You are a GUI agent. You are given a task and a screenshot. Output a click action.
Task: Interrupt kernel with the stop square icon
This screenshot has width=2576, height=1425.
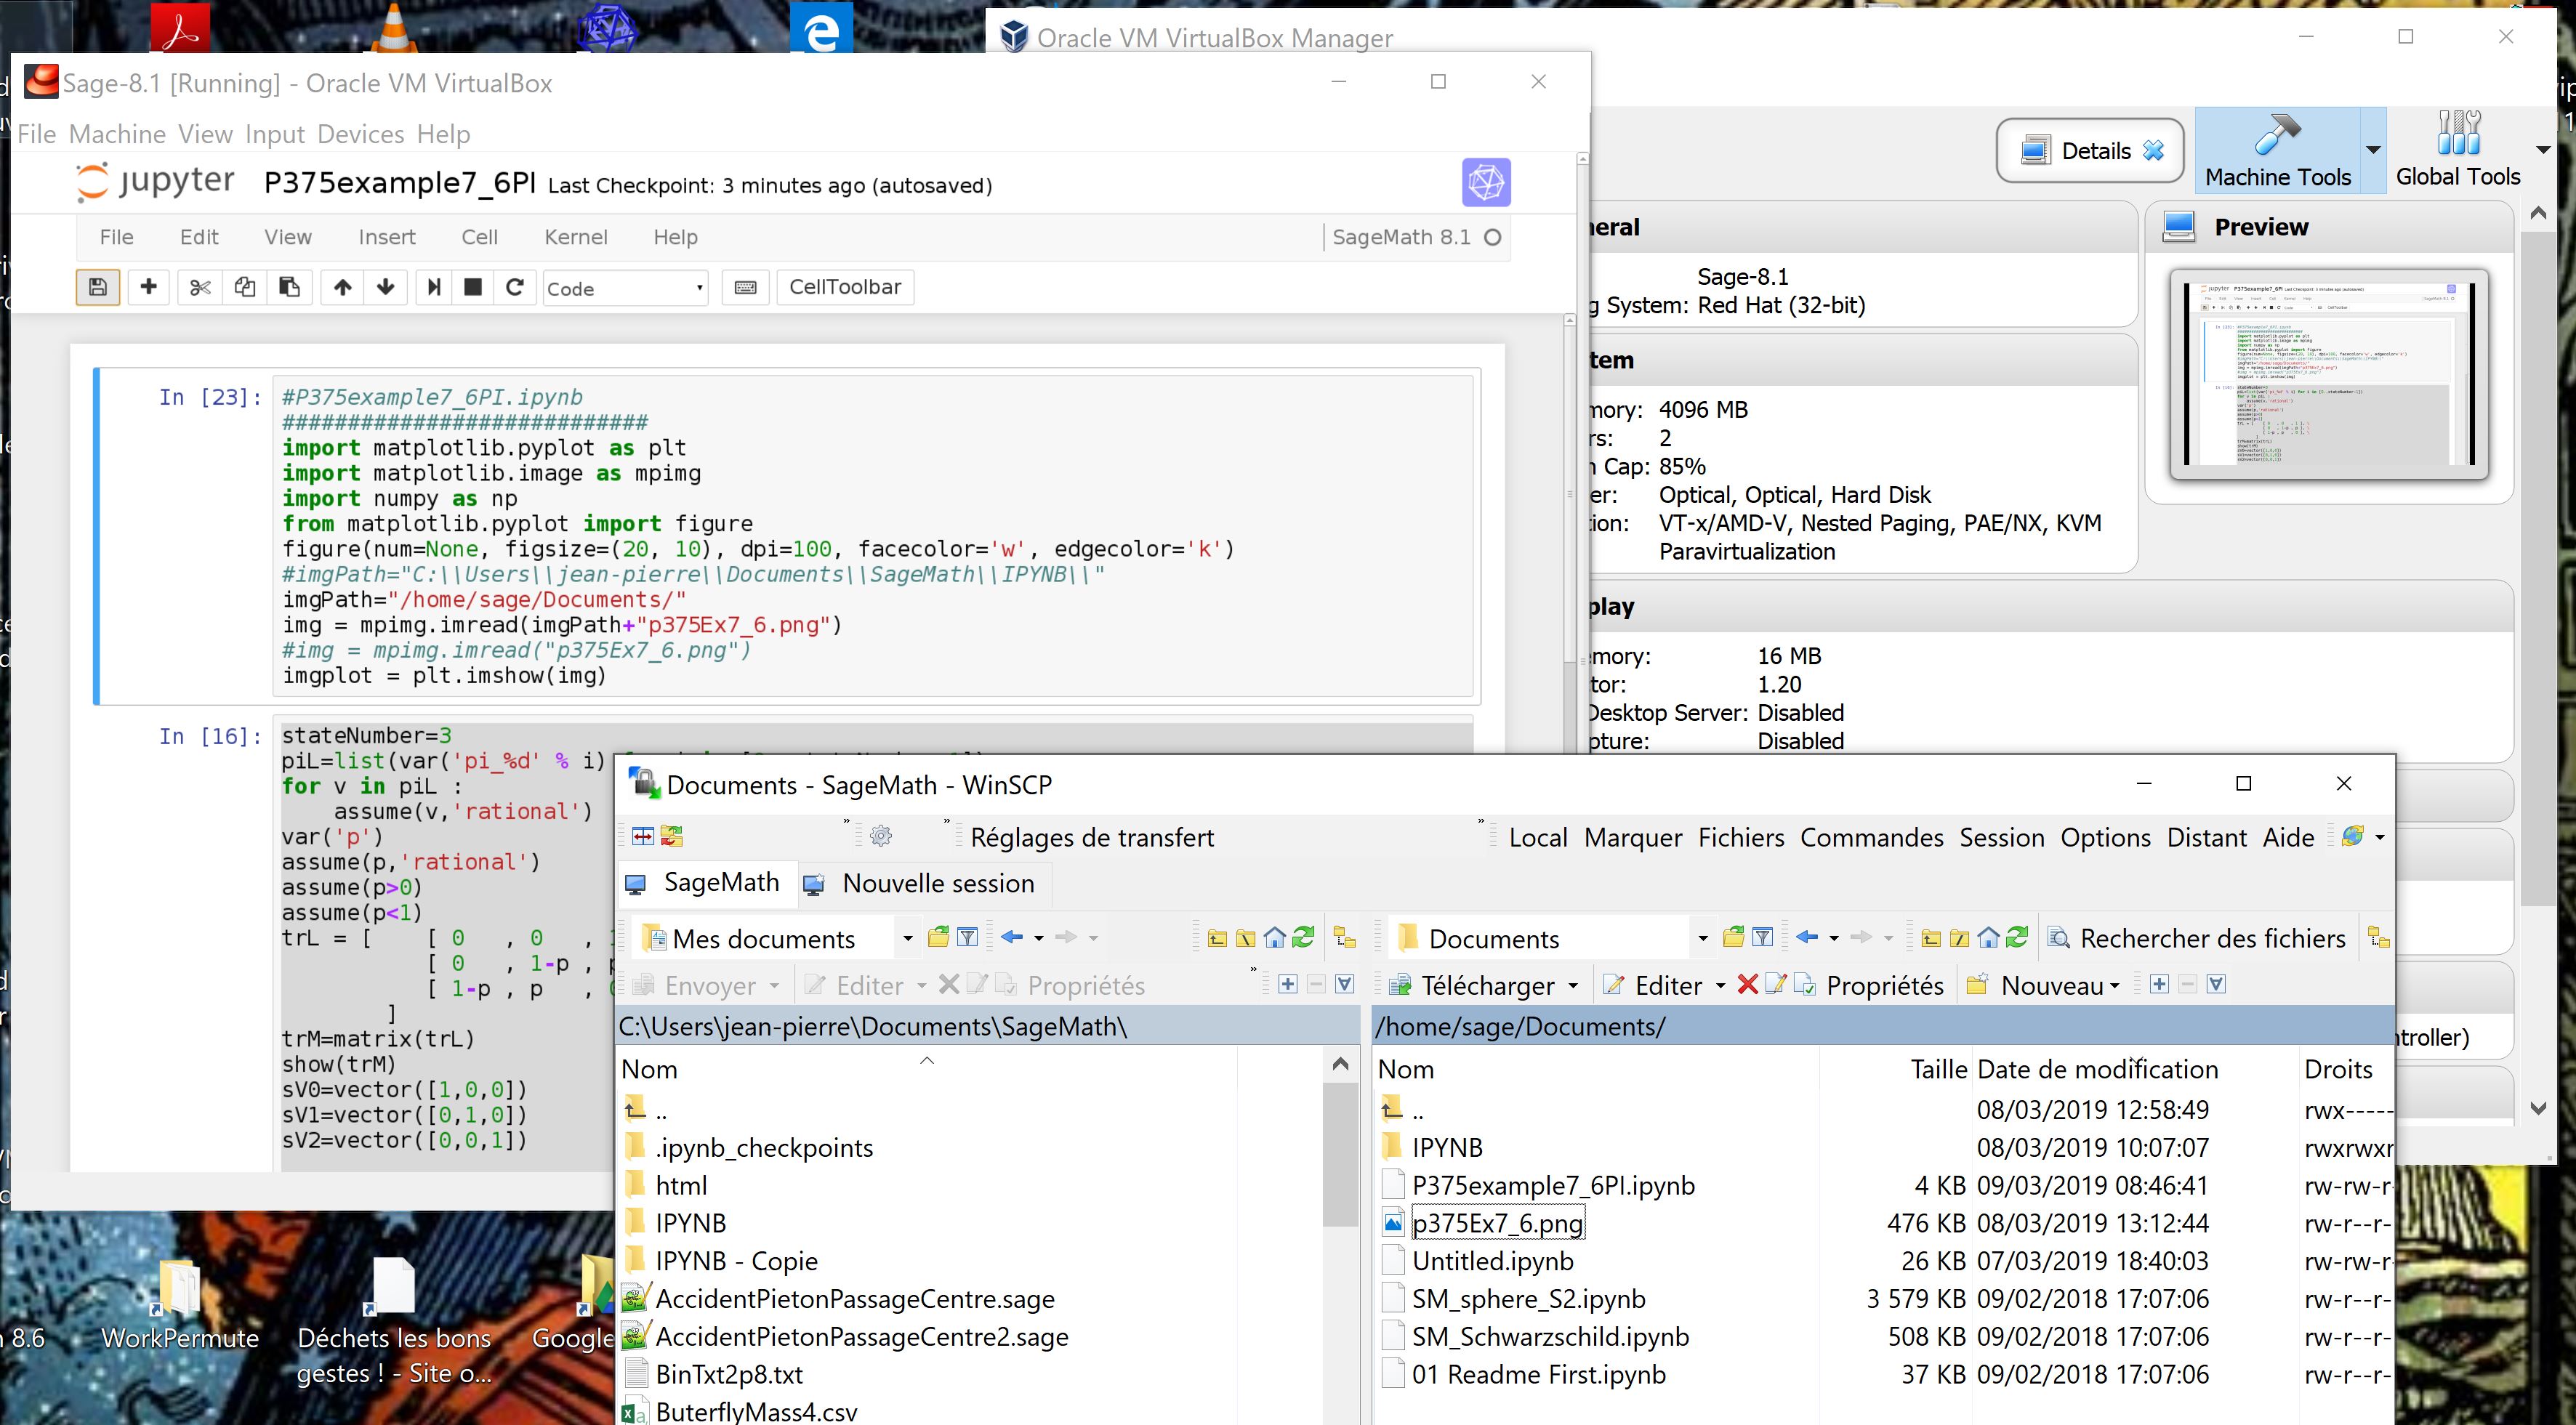click(473, 288)
